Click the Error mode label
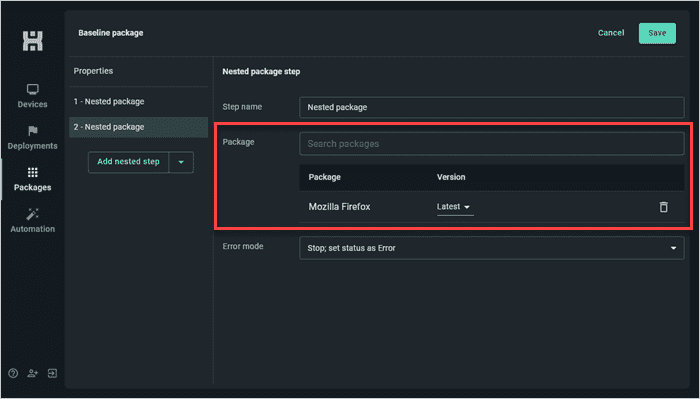 coord(243,246)
